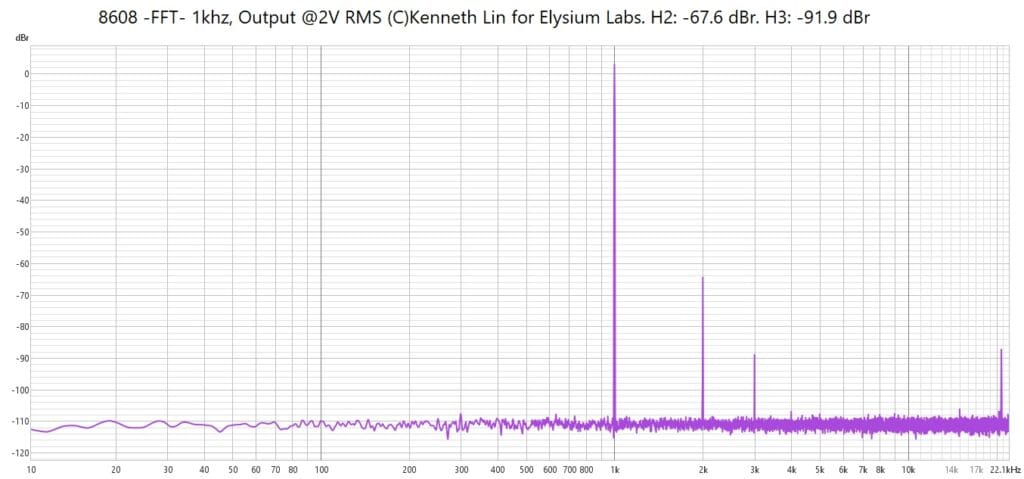Click the 0 value on the dBr axis

(27, 74)
